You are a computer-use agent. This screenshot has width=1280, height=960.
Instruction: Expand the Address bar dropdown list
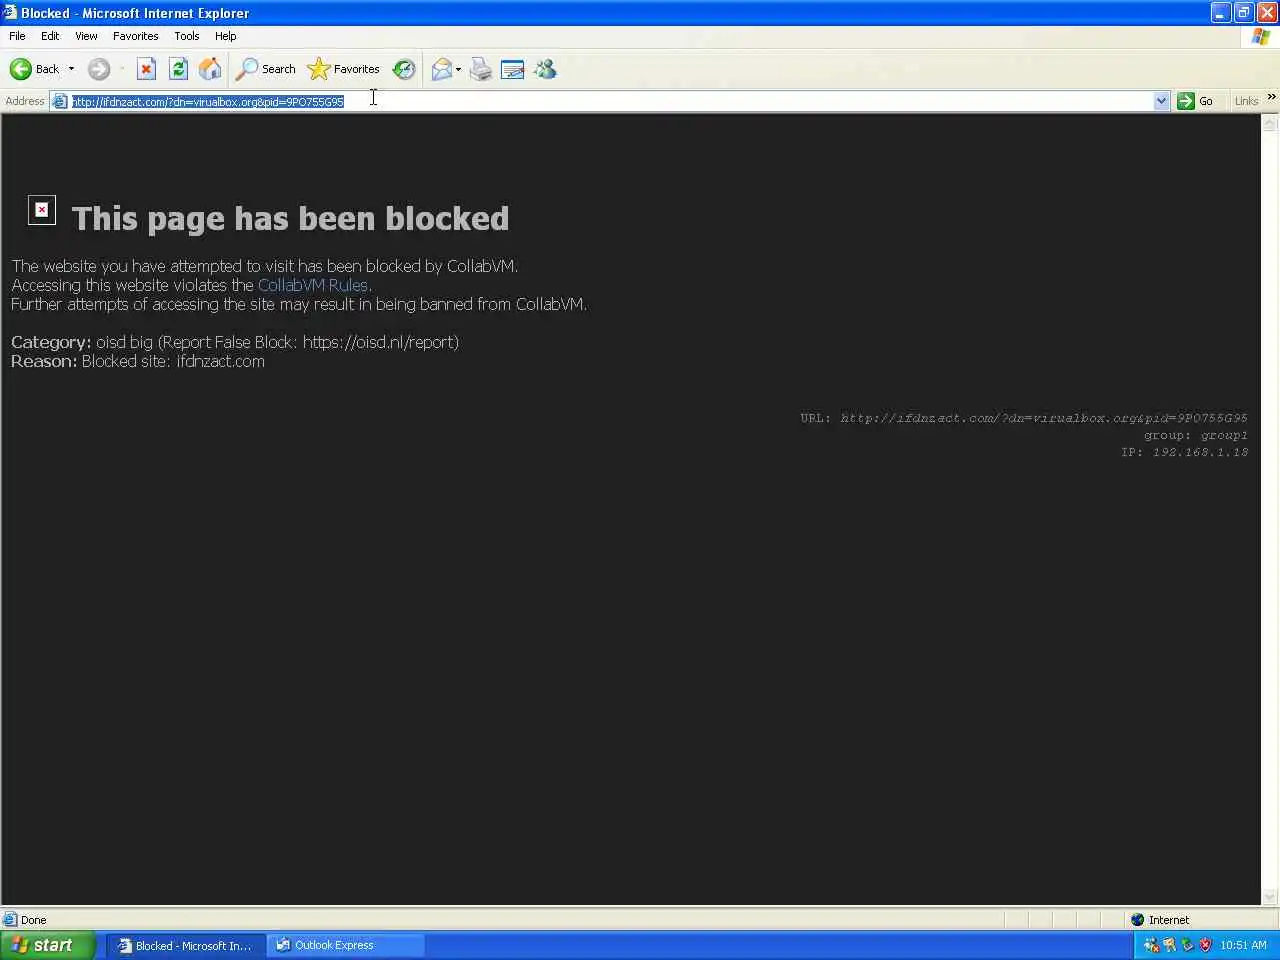click(1161, 101)
